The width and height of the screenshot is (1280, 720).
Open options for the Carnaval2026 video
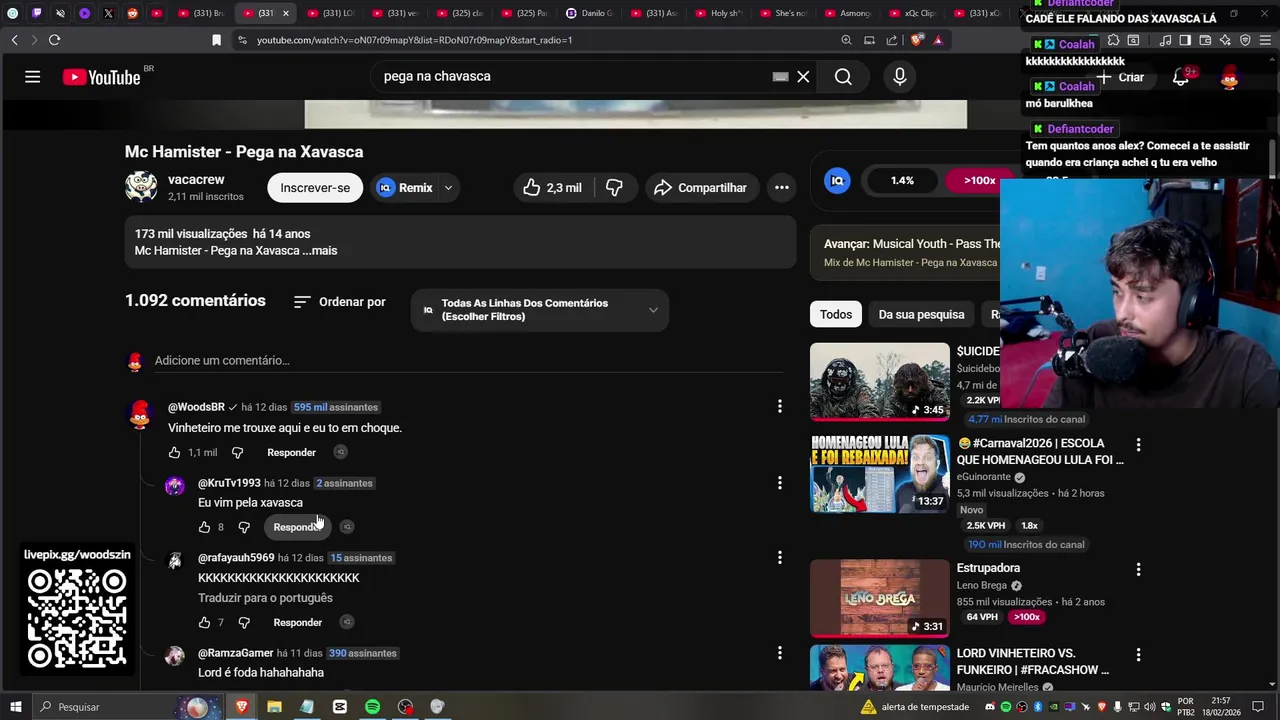[x=1138, y=444]
